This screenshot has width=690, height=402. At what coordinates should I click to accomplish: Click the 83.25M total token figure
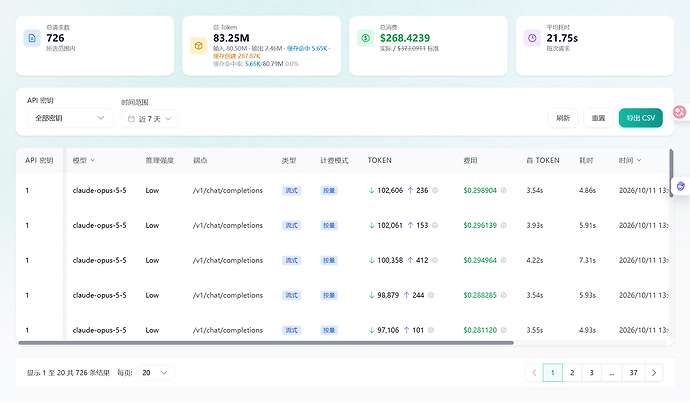[x=231, y=38]
